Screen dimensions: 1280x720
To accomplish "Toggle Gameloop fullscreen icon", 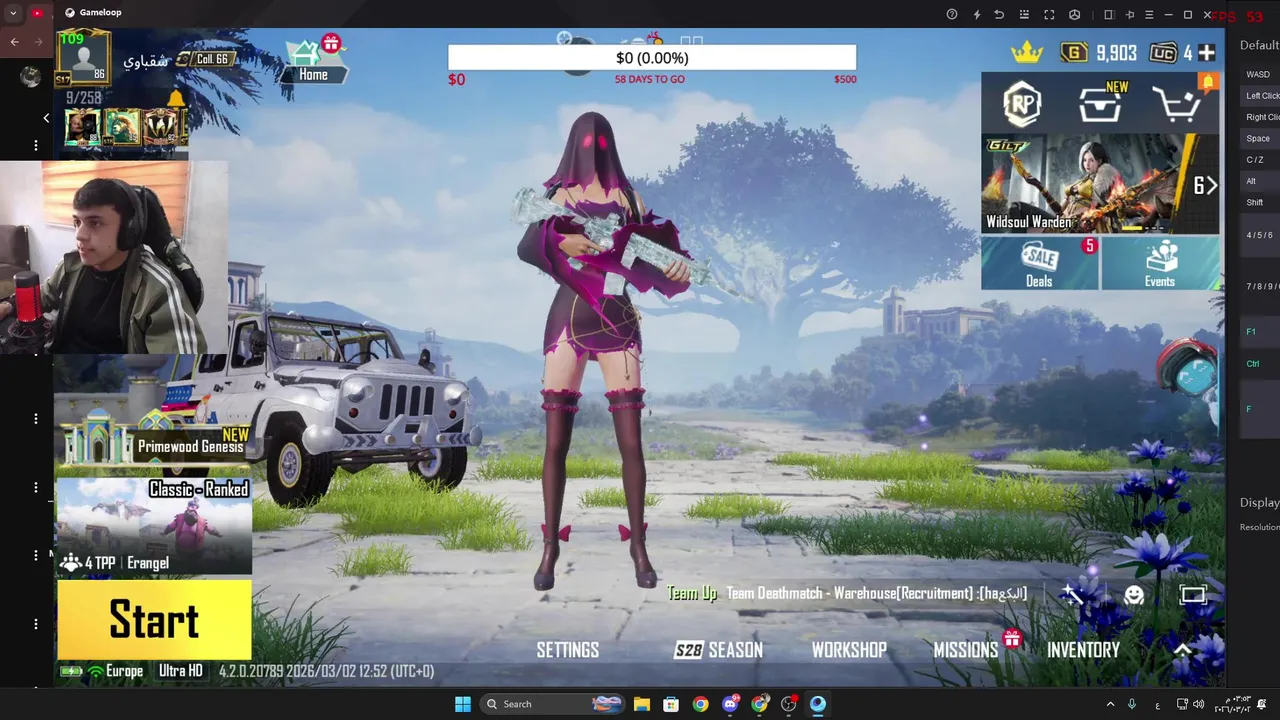I will click(x=1049, y=14).
